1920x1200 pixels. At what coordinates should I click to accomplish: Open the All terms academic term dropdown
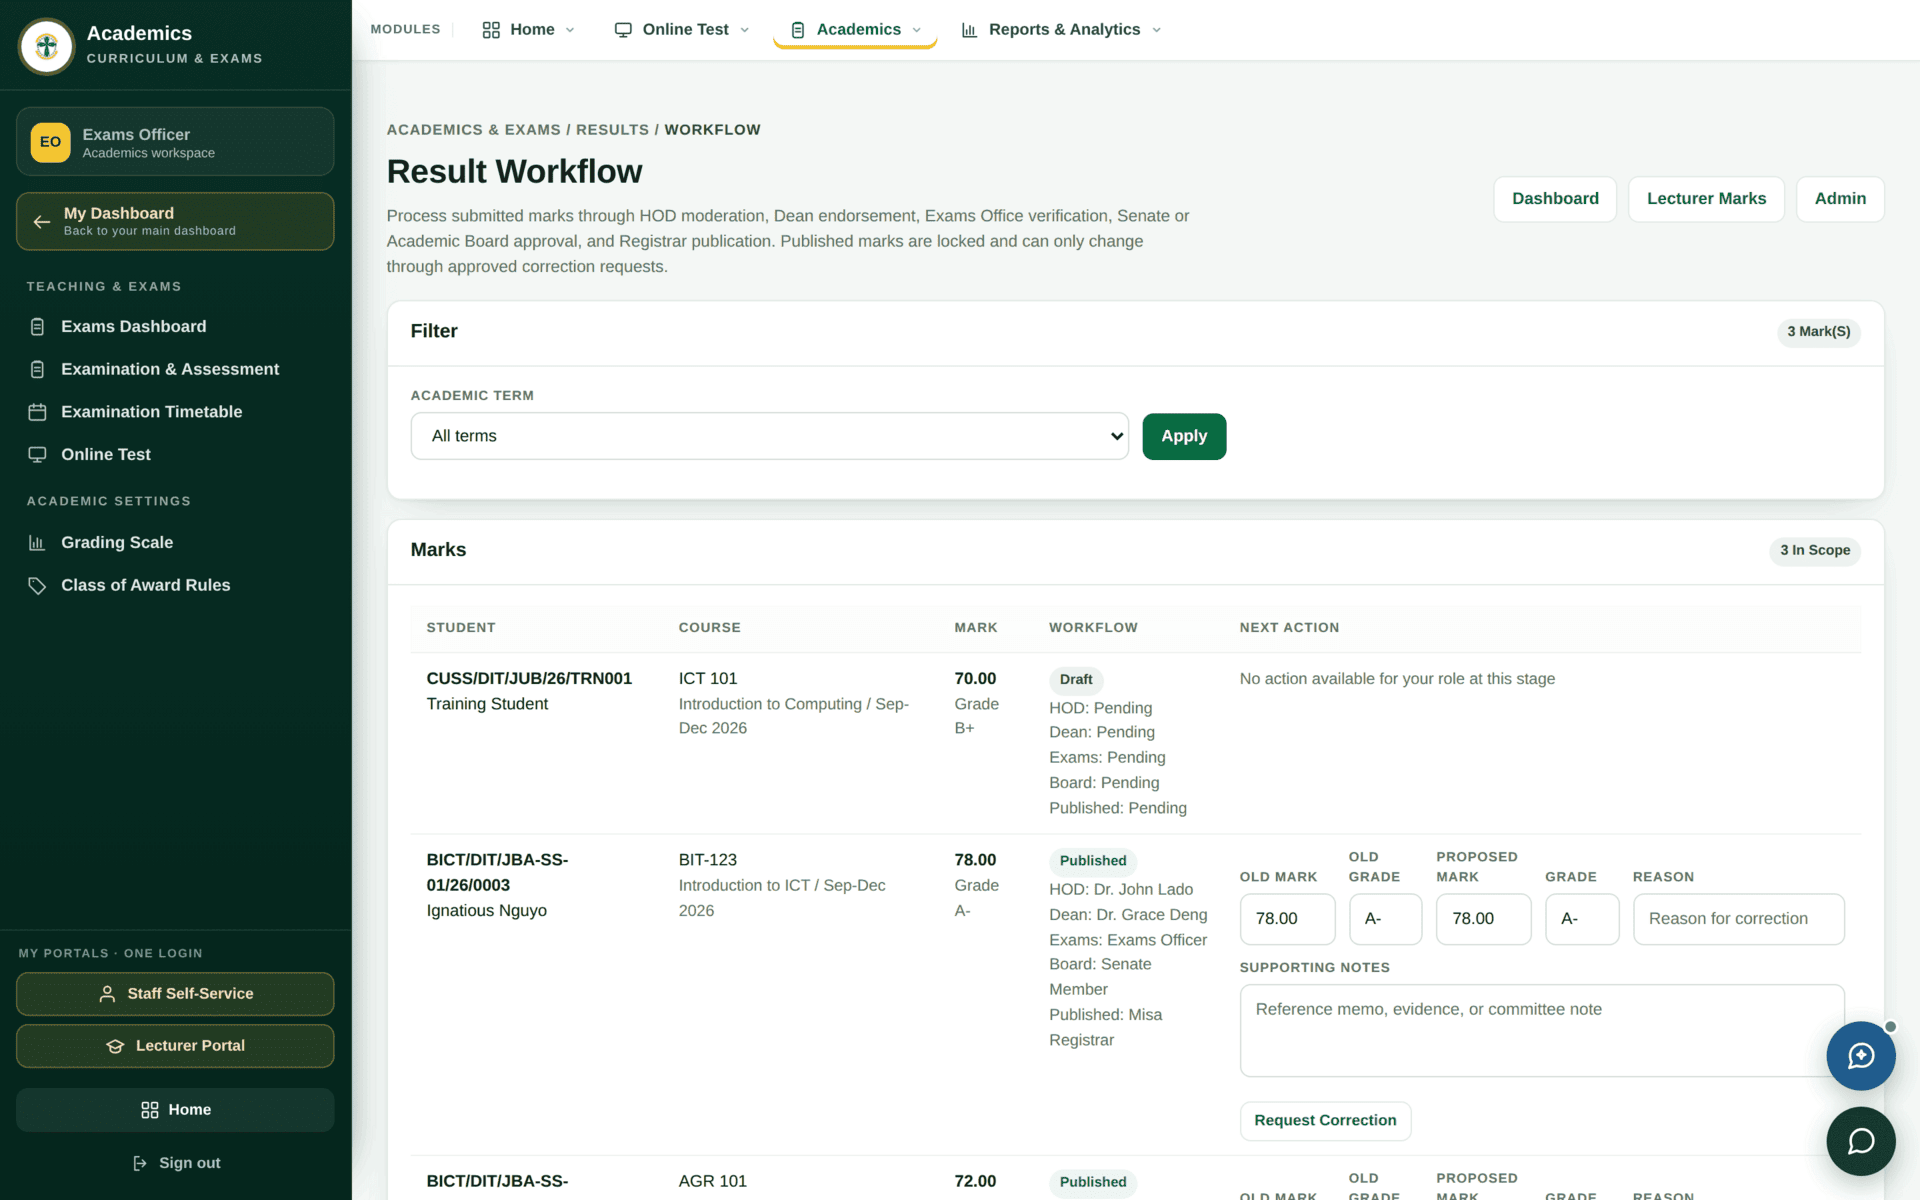[769, 436]
